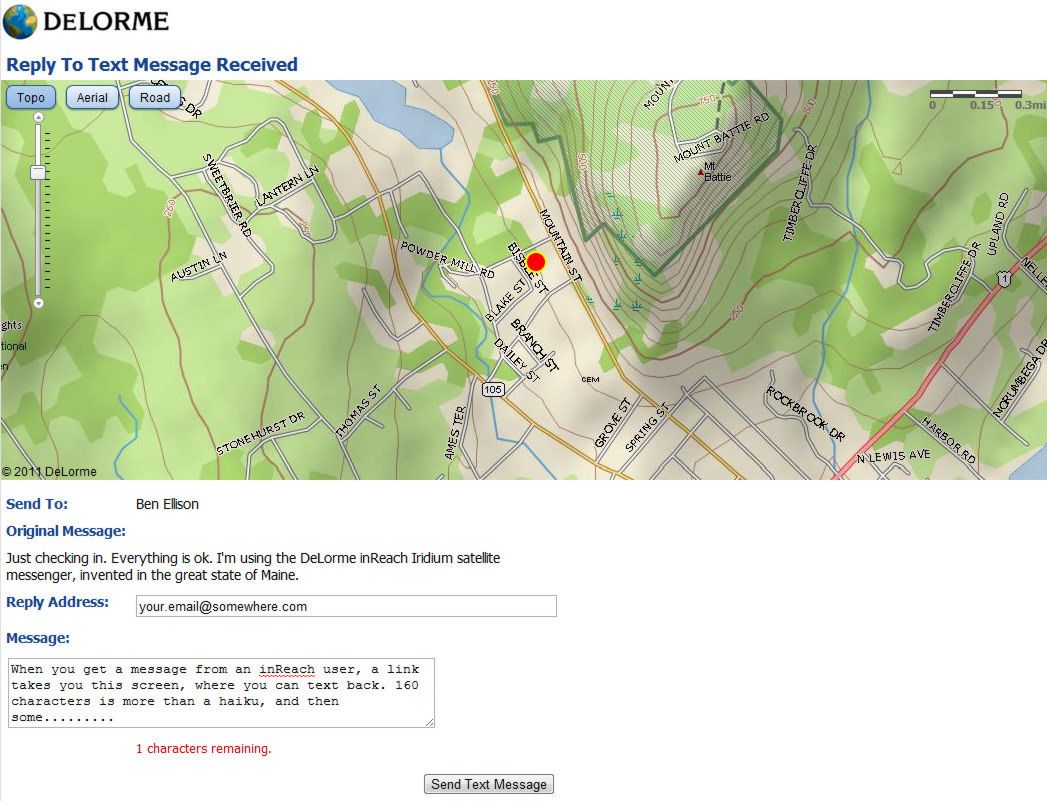
Task: Click the map zoom slider handle
Action: (38, 172)
